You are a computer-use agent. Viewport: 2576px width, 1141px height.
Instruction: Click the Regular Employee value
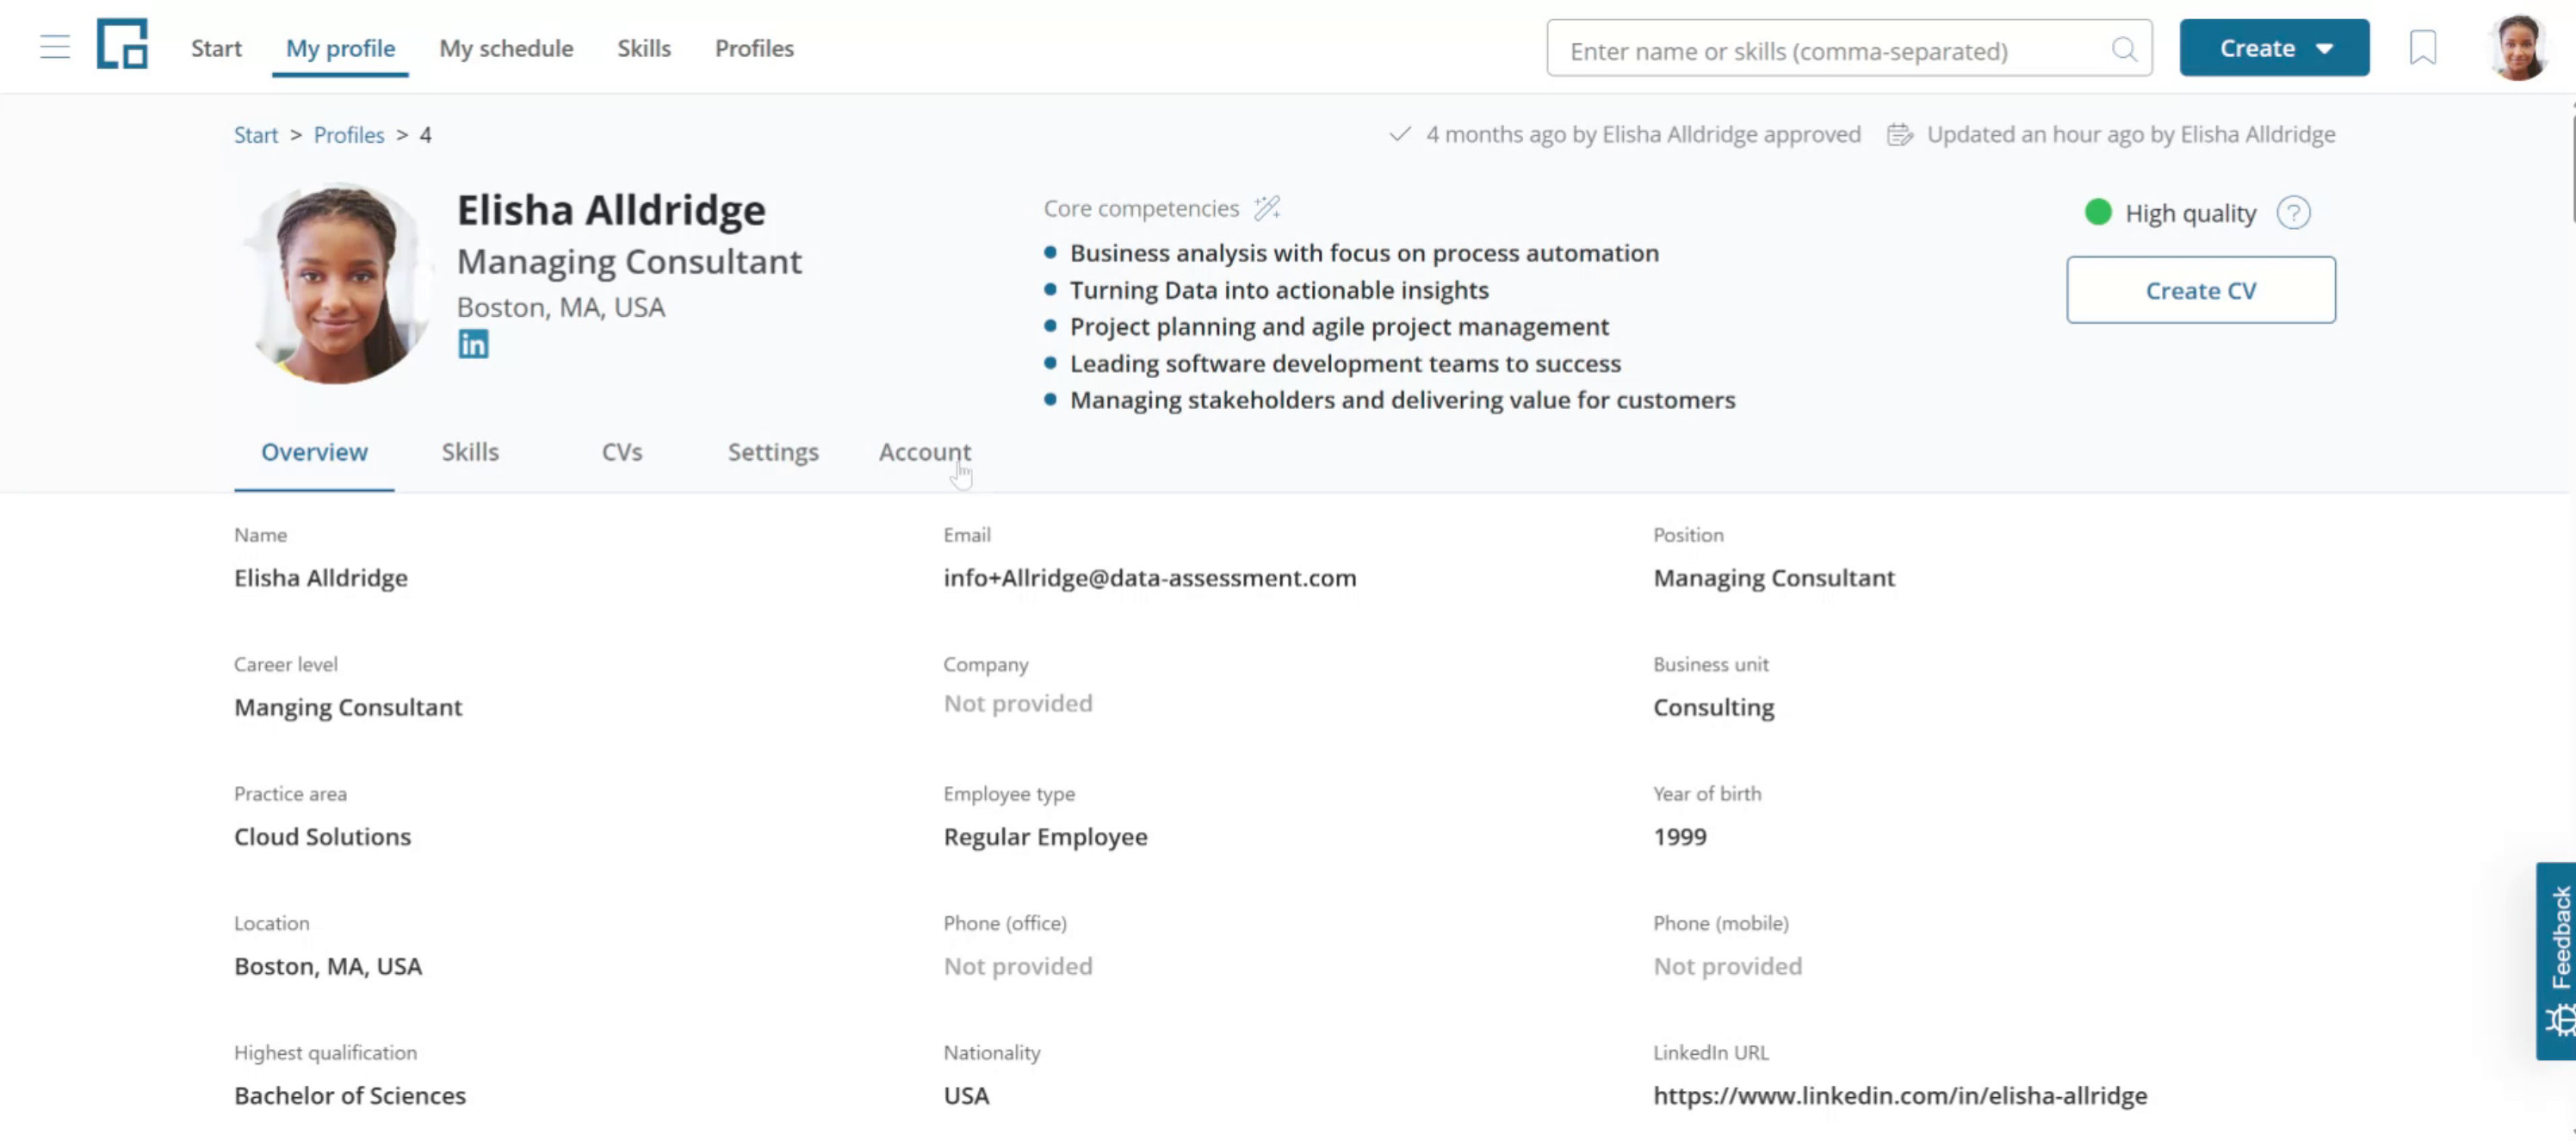1045,836
